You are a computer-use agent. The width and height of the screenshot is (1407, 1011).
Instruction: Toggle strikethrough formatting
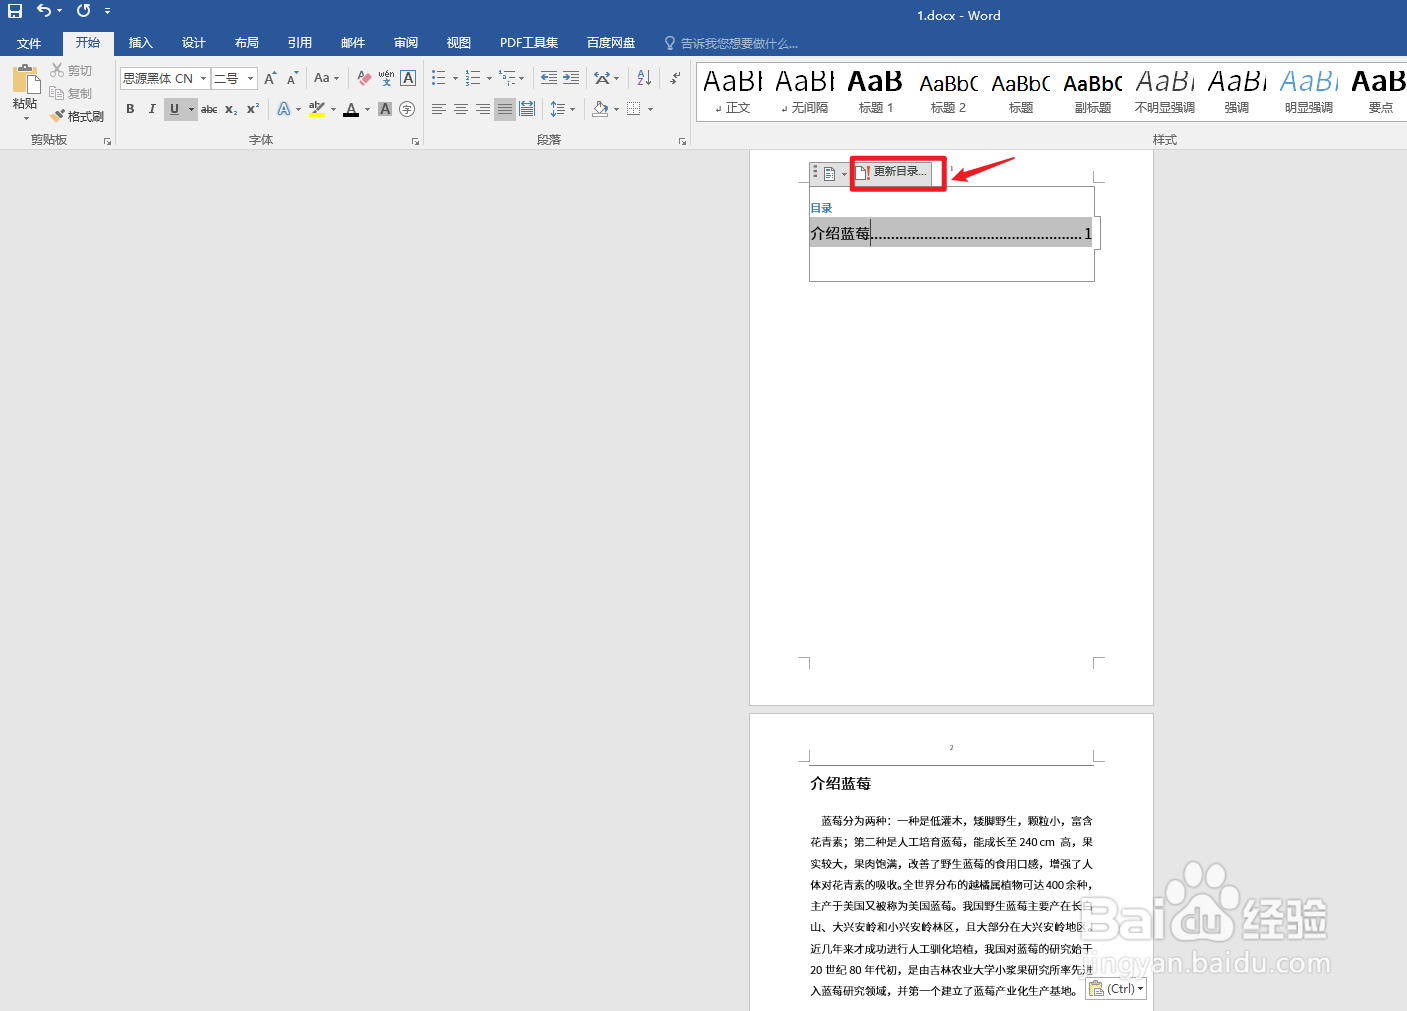(209, 109)
